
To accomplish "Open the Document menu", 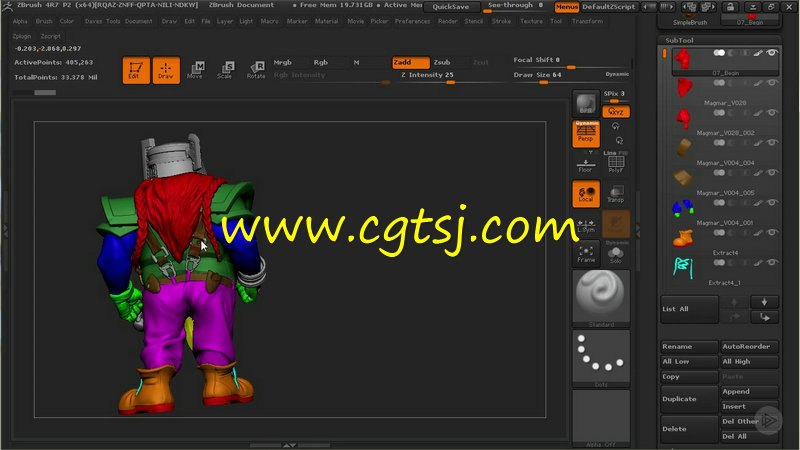I will (x=139, y=21).
